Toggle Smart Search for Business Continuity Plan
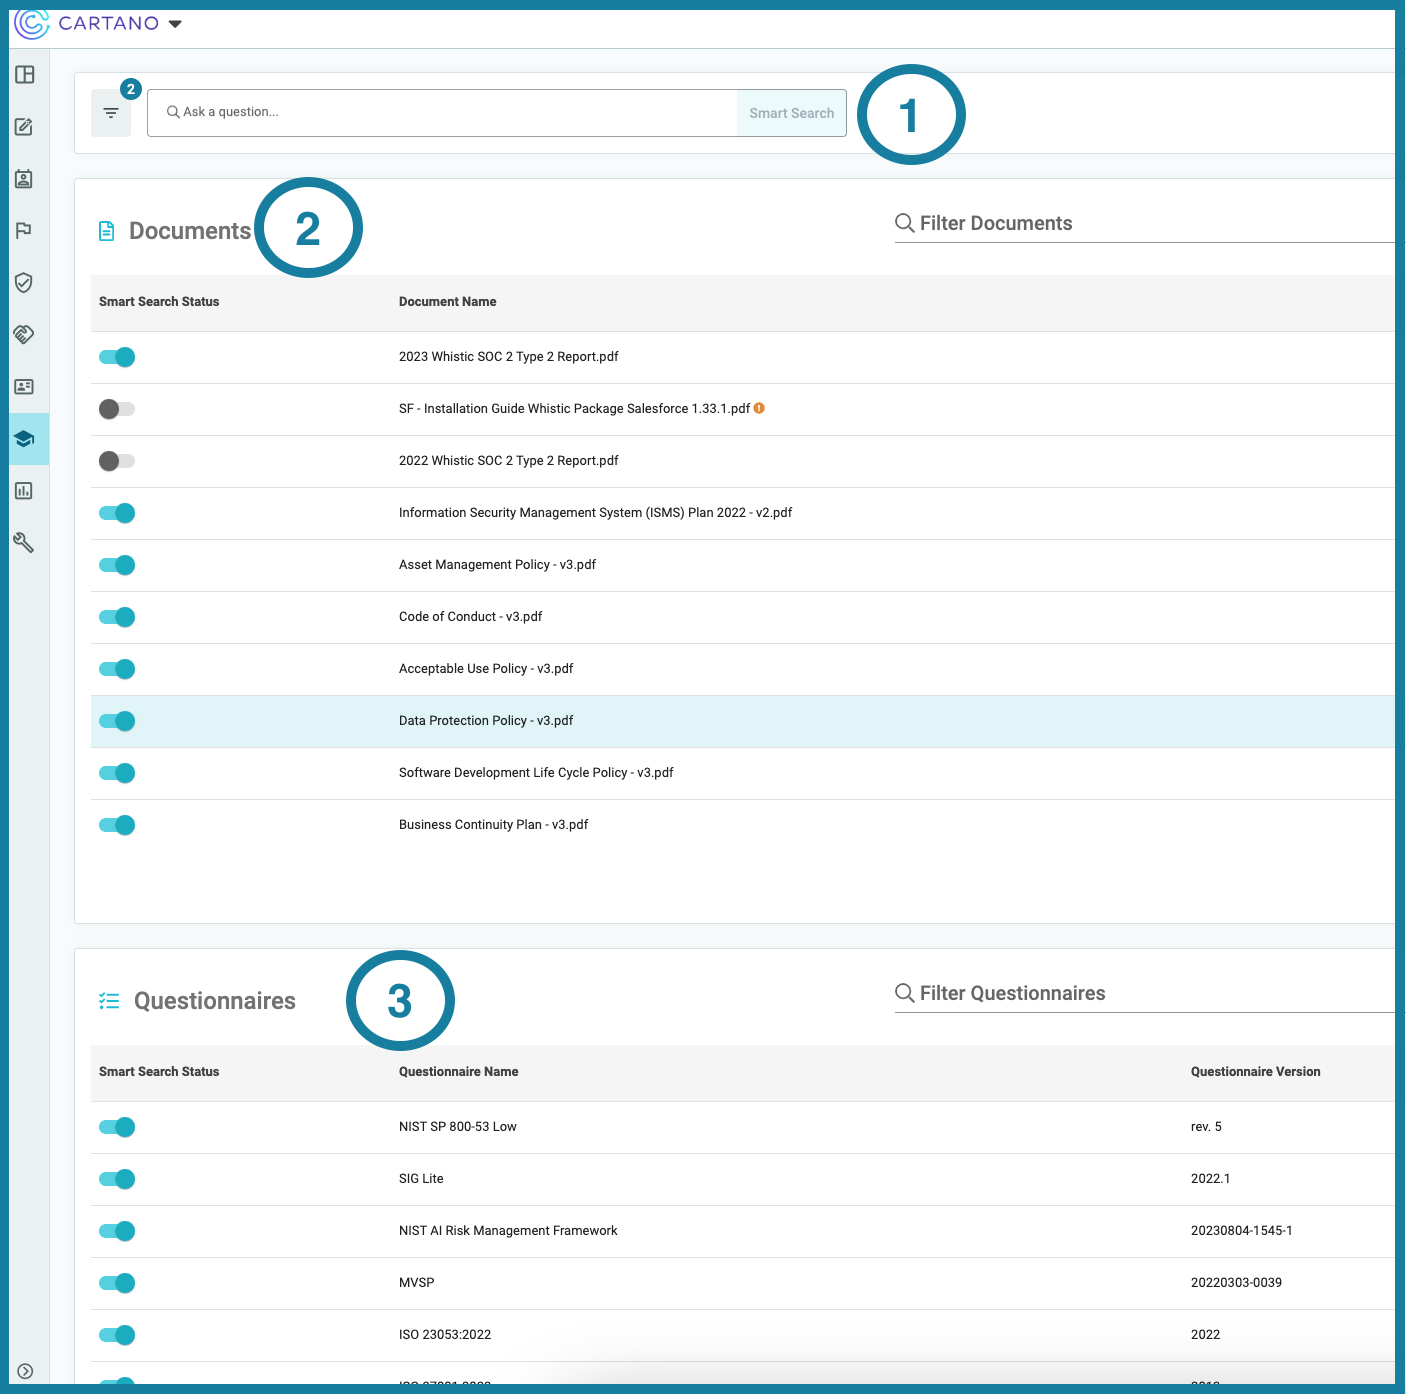Image resolution: width=1406 pixels, height=1394 pixels. (117, 825)
